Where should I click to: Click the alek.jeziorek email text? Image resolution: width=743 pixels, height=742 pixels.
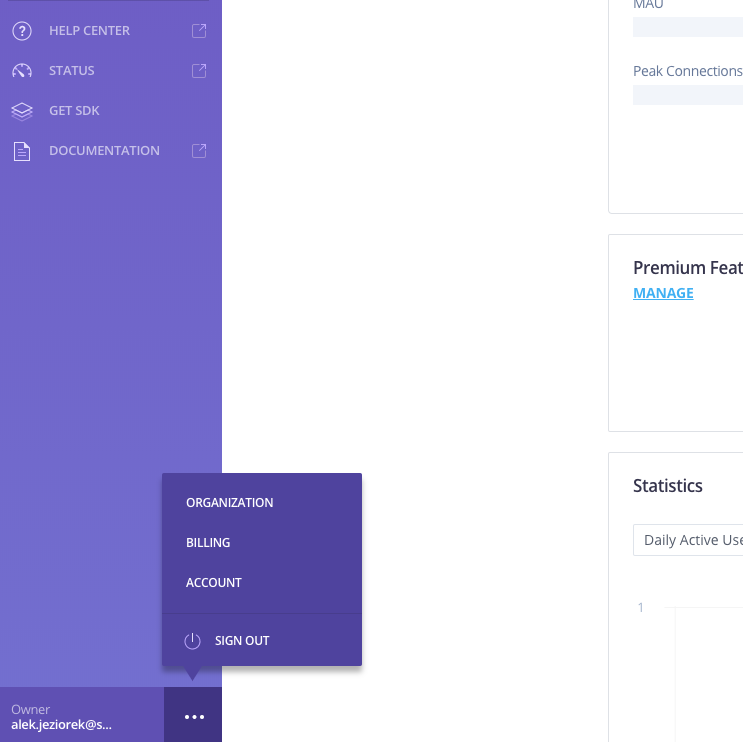62,724
